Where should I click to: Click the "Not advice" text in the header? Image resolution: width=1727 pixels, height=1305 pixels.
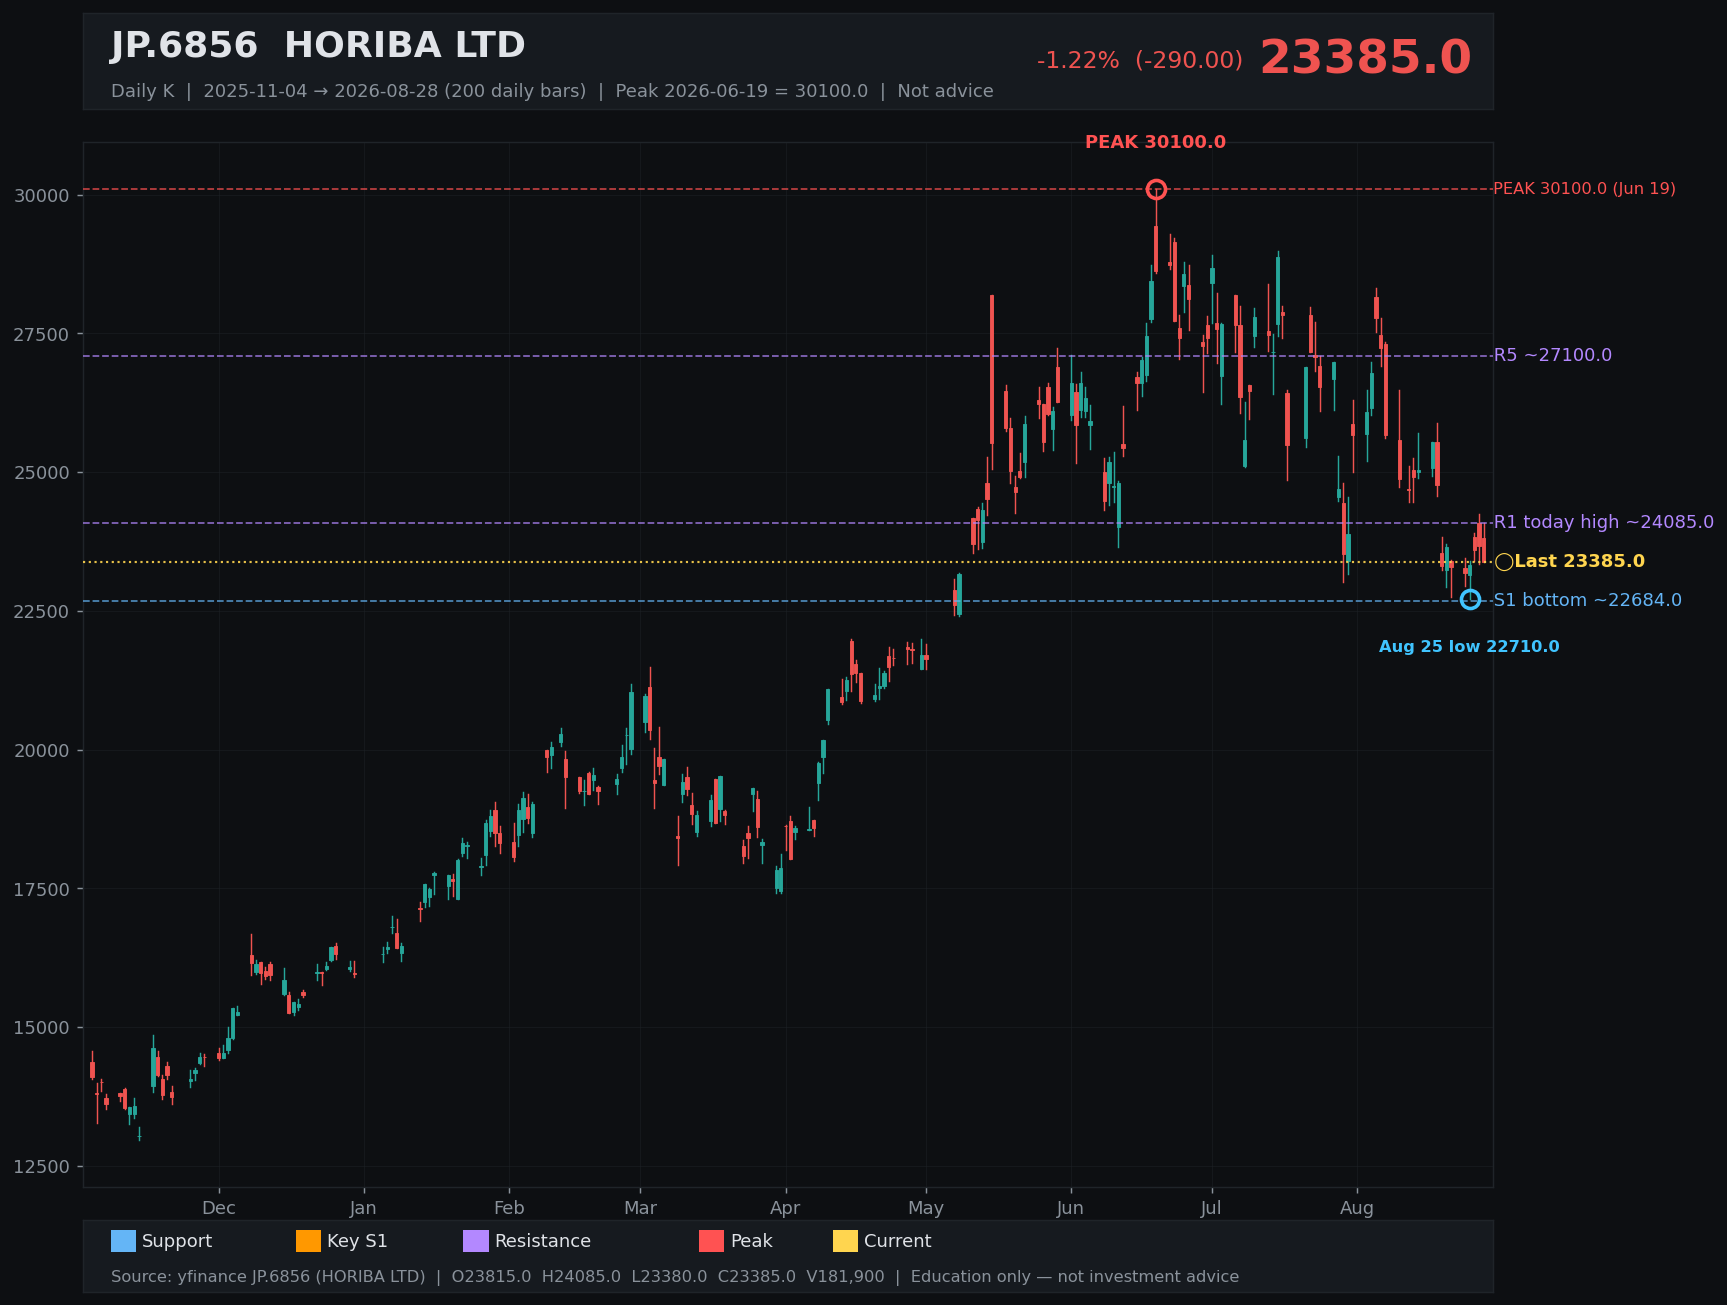pyautogui.click(x=945, y=91)
